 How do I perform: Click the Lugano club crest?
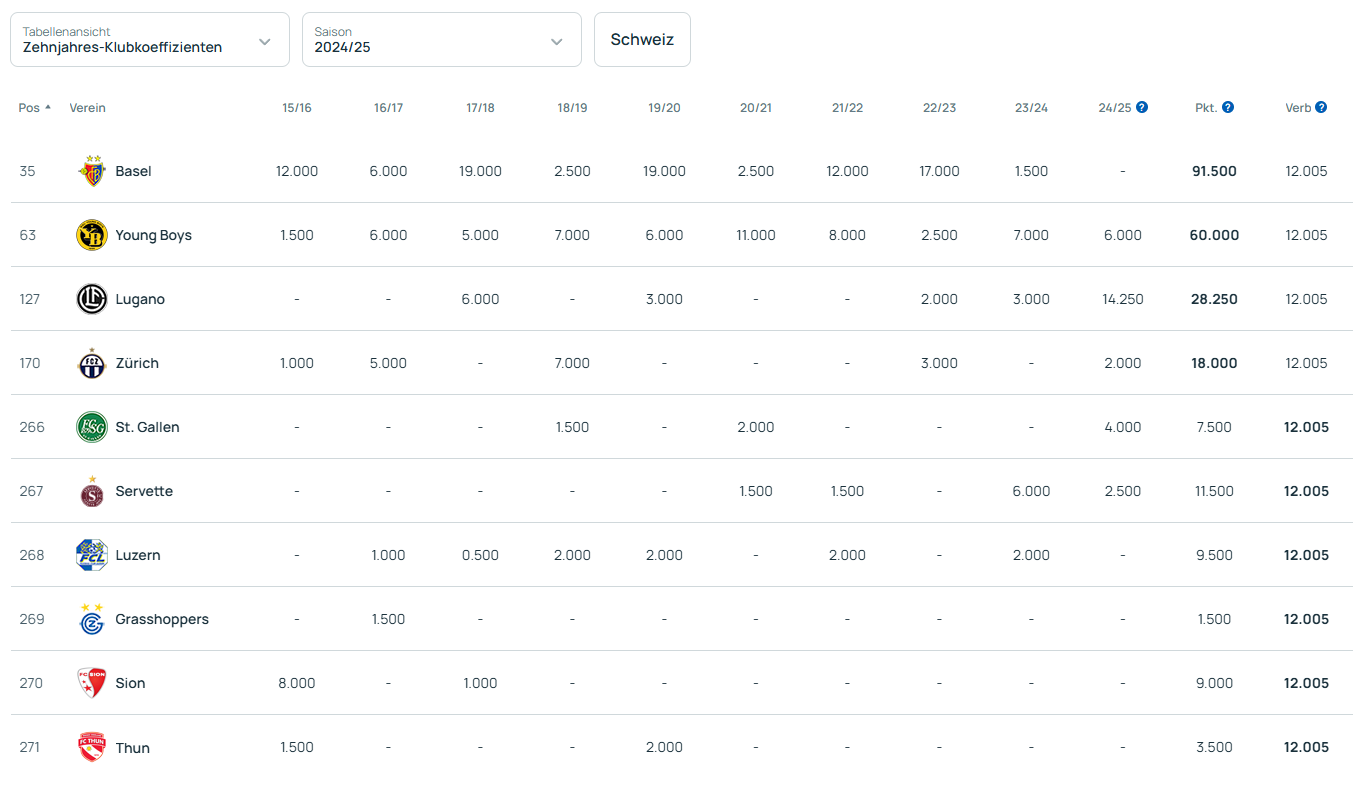tap(92, 299)
